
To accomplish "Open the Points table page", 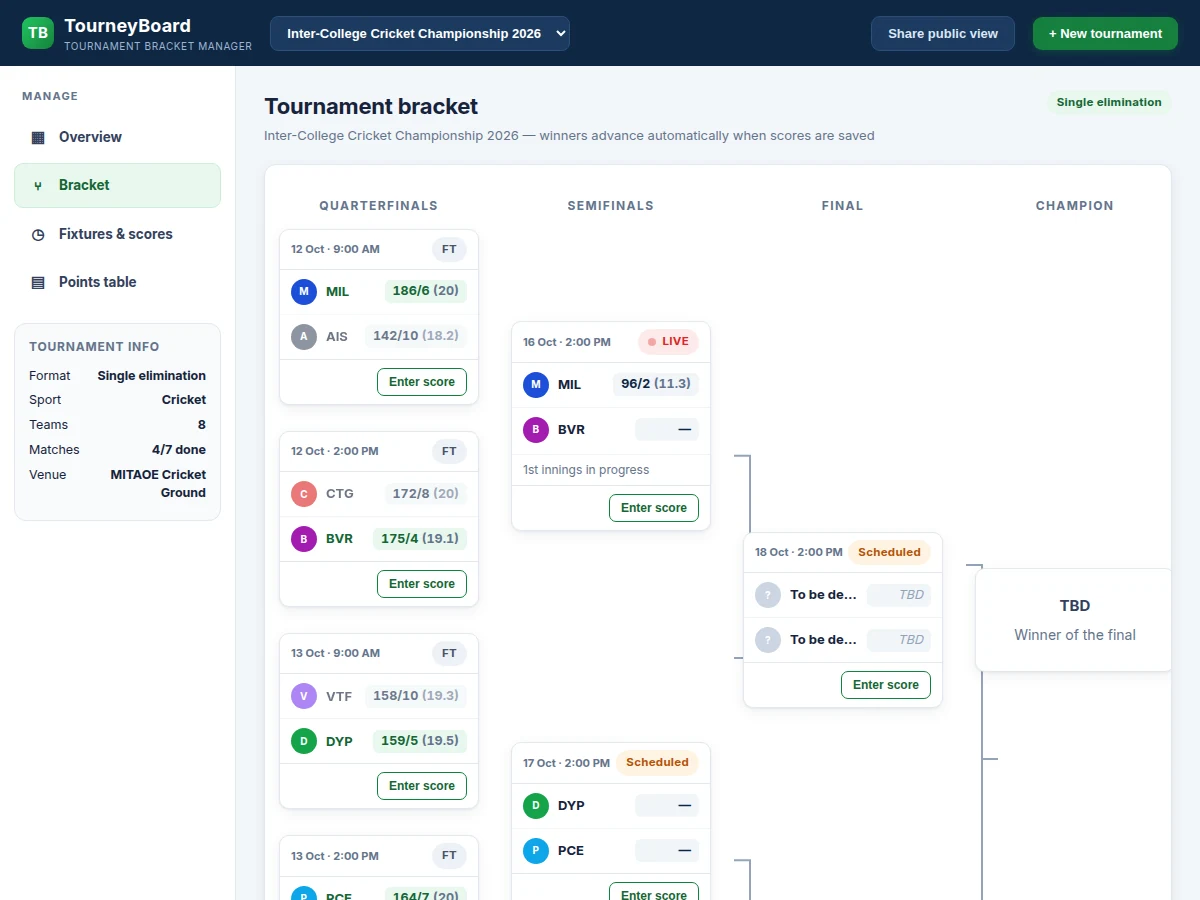I will 117,282.
